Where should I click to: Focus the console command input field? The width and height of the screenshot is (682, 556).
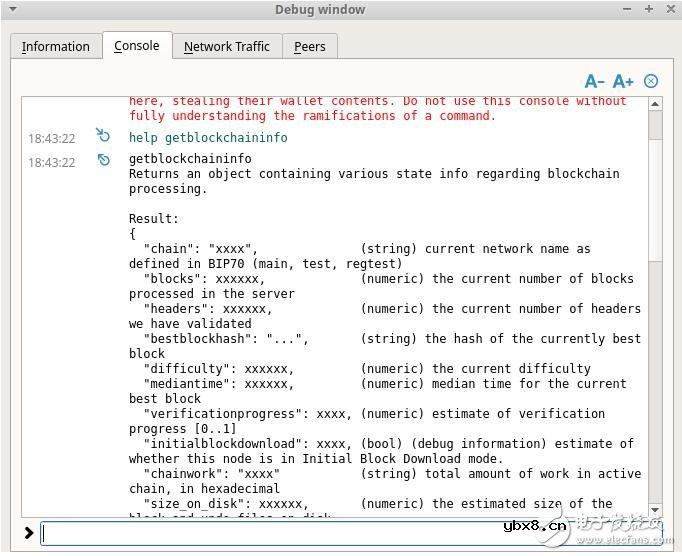300,533
